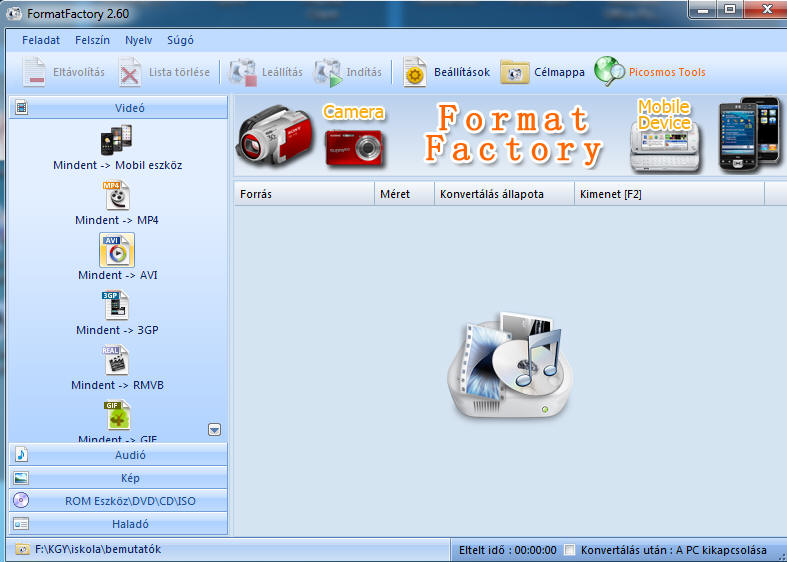Click the Indítás toolbar label
This screenshot has height=562, width=787.
click(364, 72)
